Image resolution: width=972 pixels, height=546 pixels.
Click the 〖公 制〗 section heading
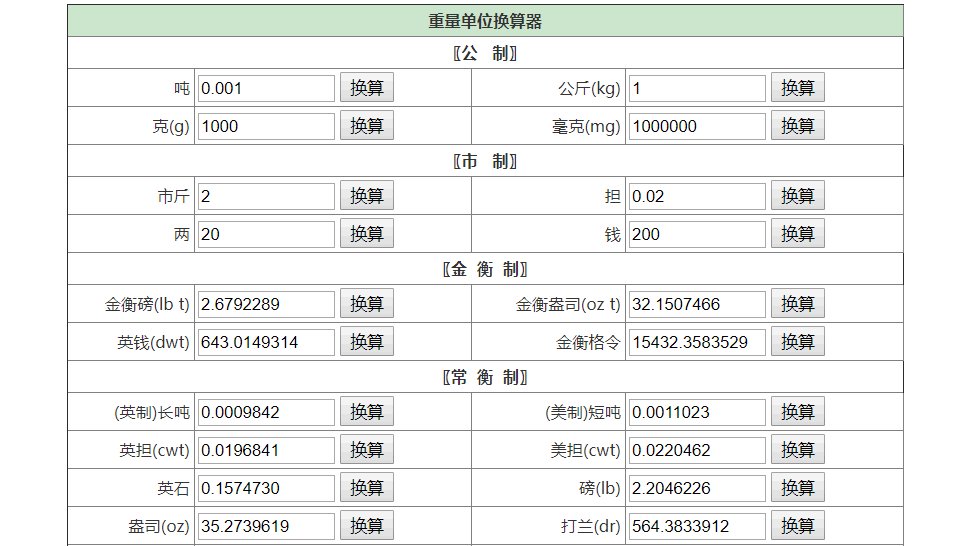(485, 53)
